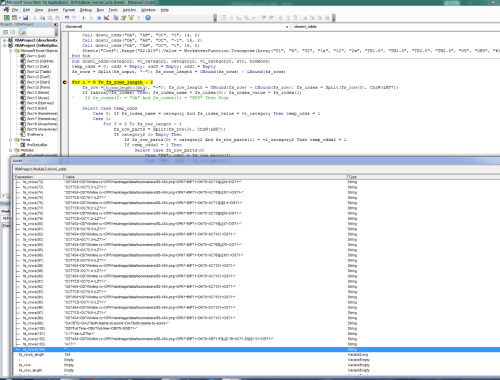Viewport: 500px width, 380px height.
Task: Collapse the Forms folder in project tree
Action: tap(10, 140)
